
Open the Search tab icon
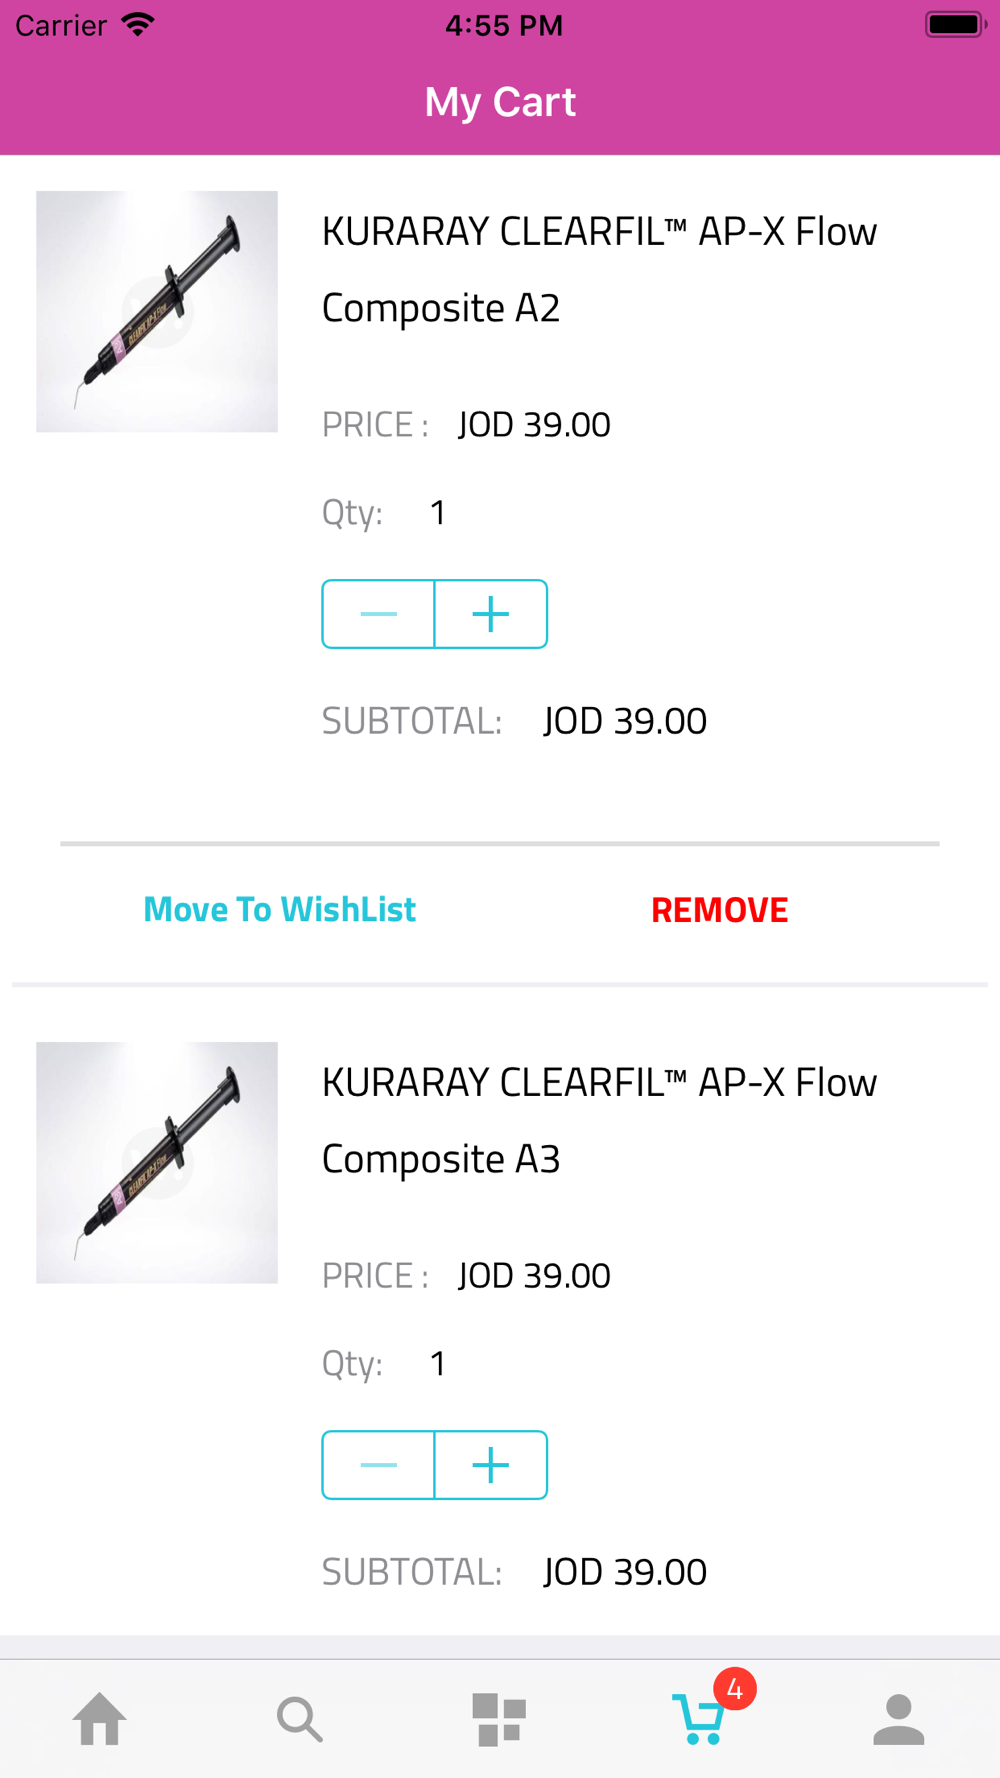(299, 1719)
